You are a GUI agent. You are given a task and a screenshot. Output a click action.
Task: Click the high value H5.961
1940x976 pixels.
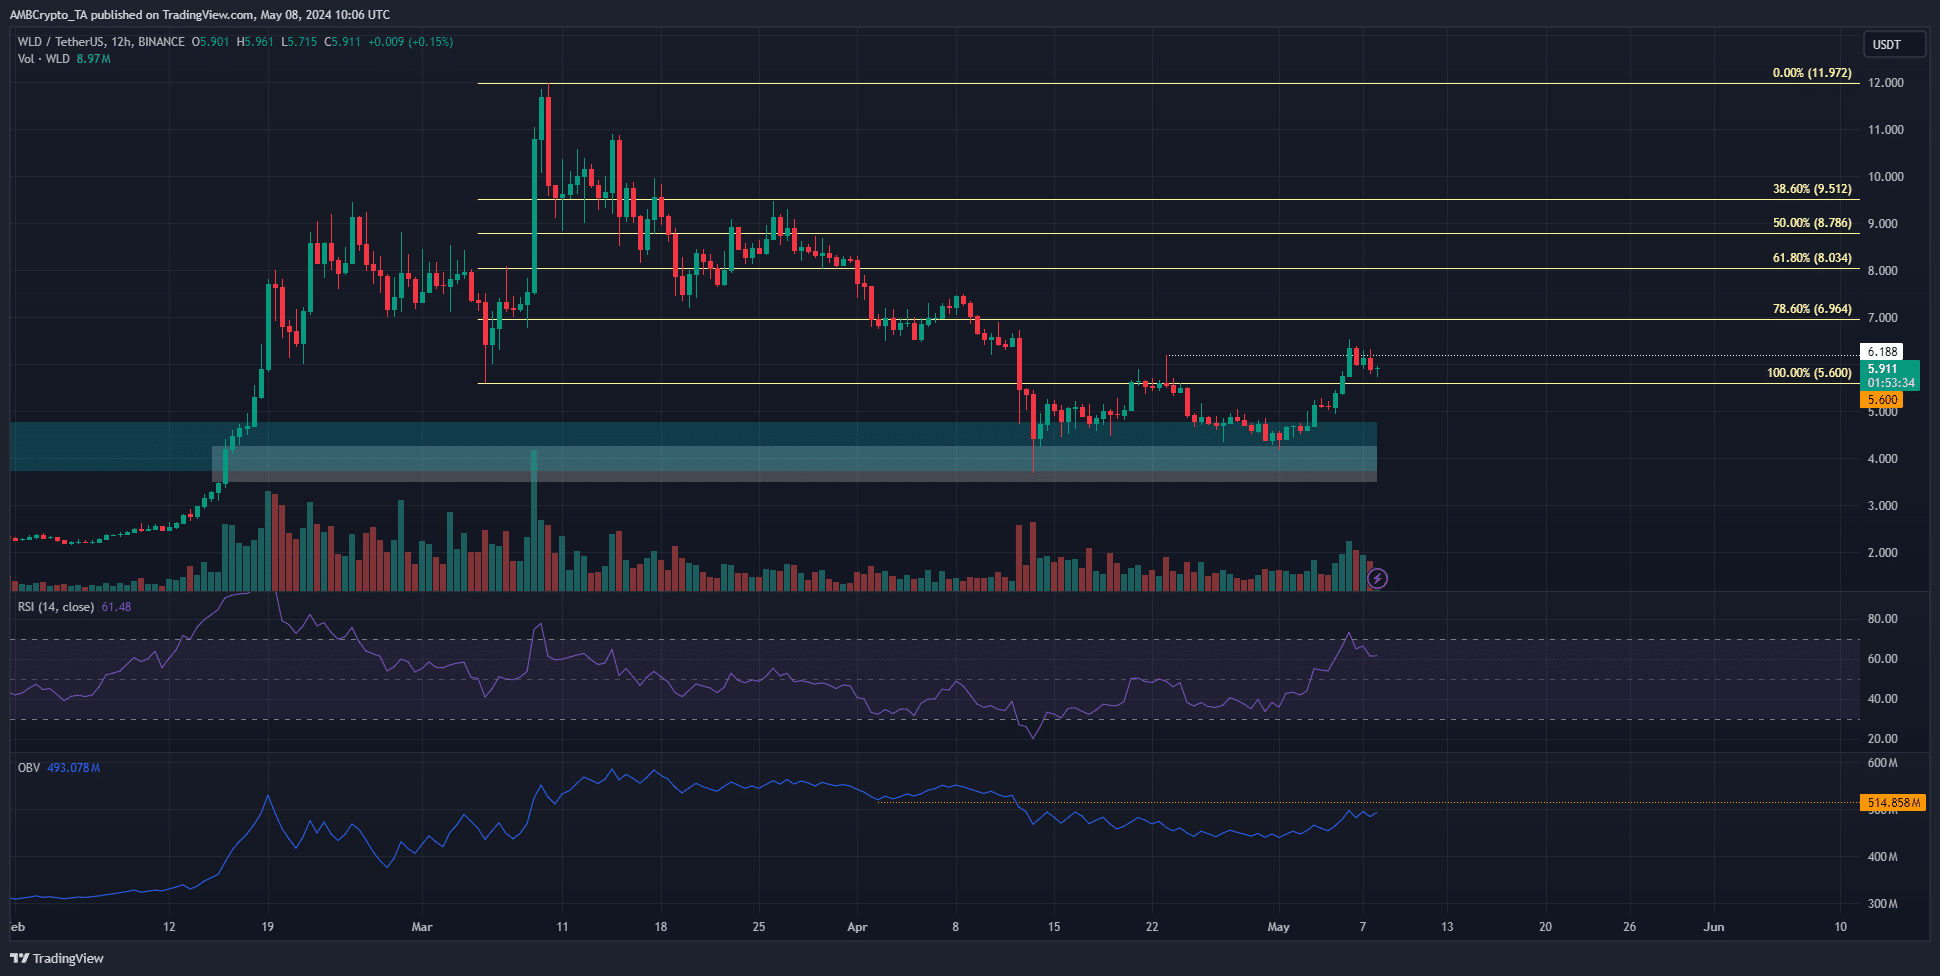[x=255, y=42]
